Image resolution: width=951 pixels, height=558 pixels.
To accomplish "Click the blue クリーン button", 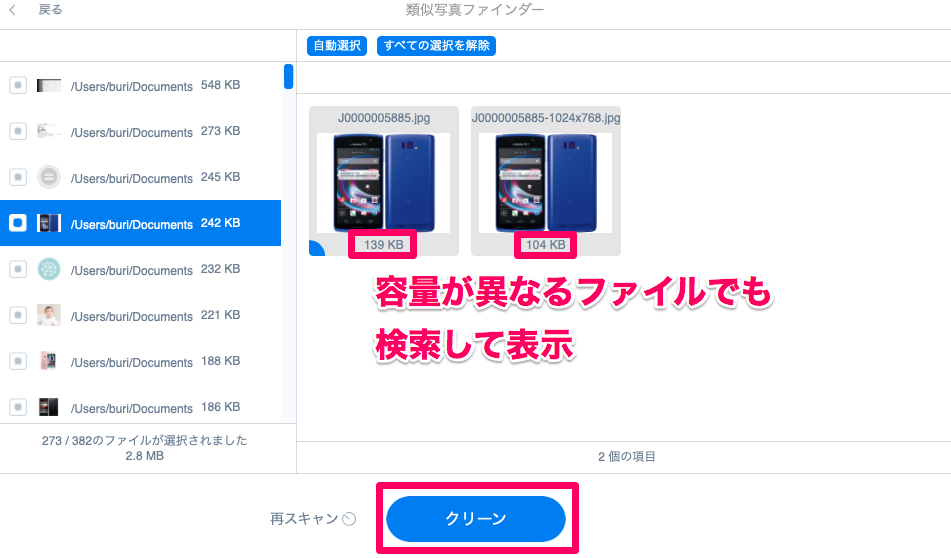I will [476, 519].
